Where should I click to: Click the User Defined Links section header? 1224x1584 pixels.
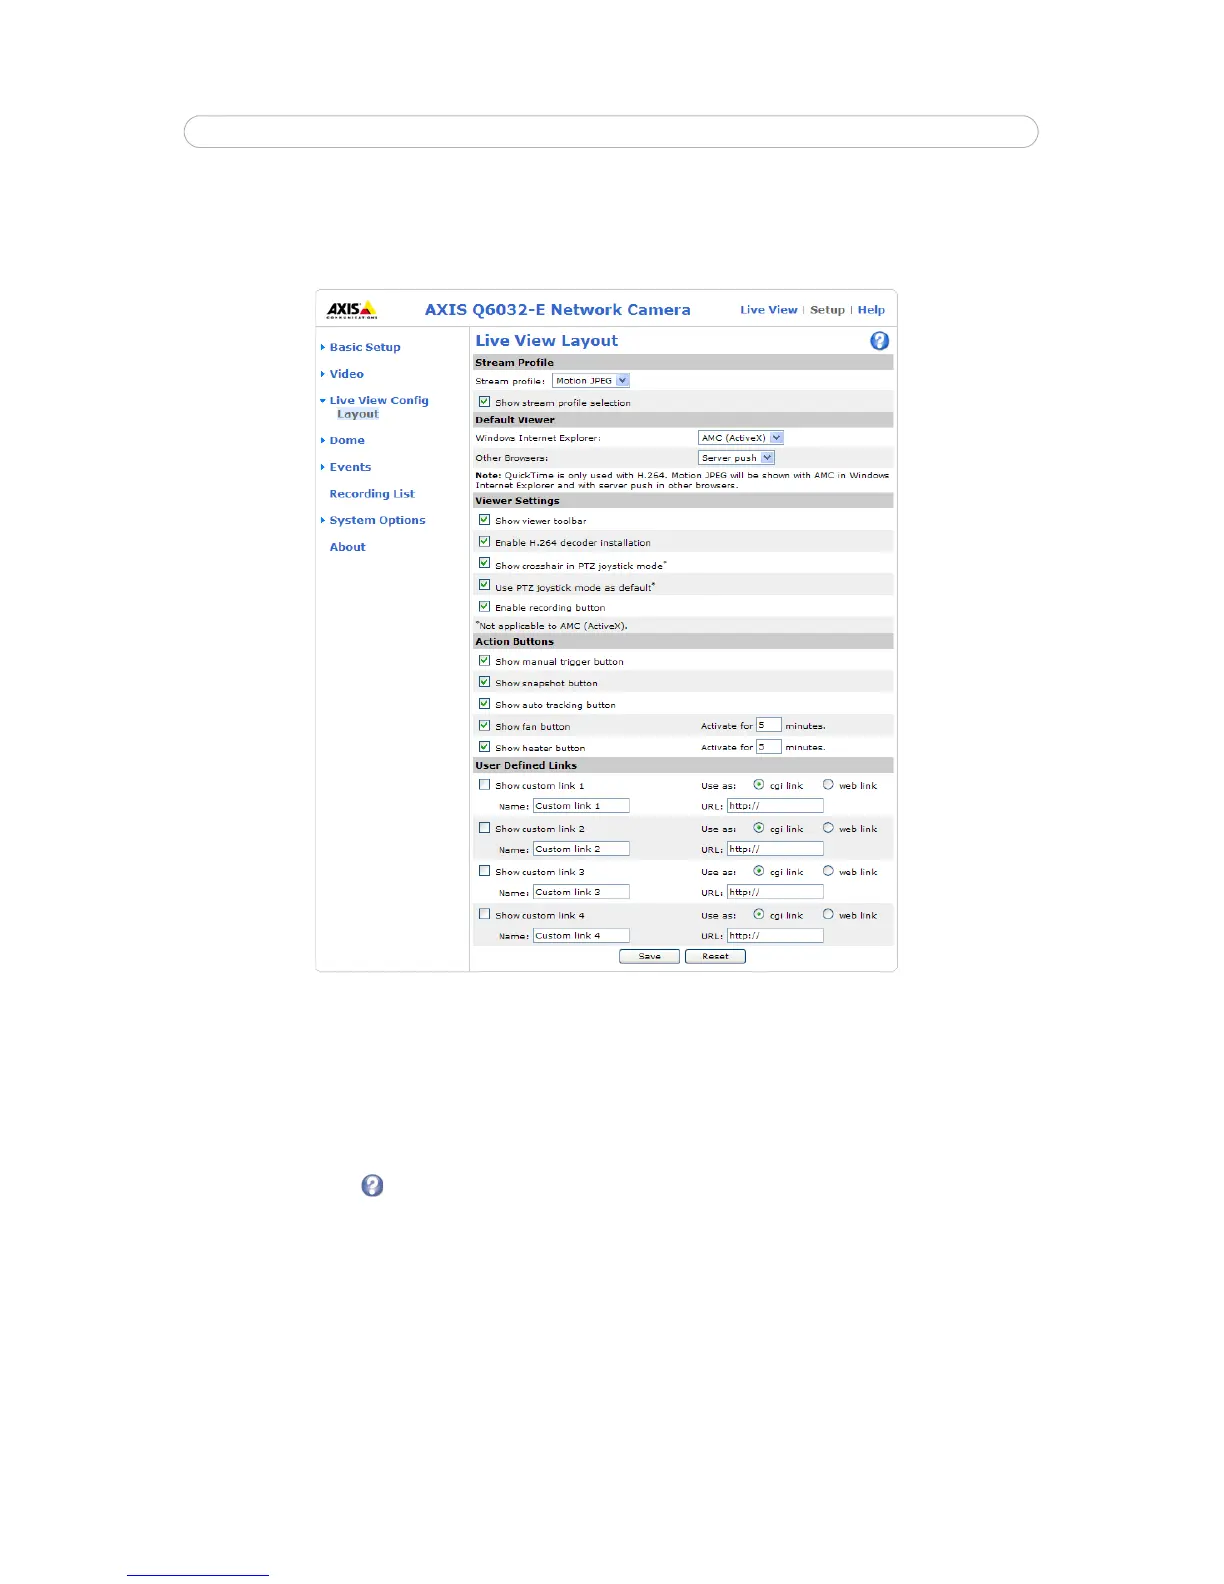[683, 765]
